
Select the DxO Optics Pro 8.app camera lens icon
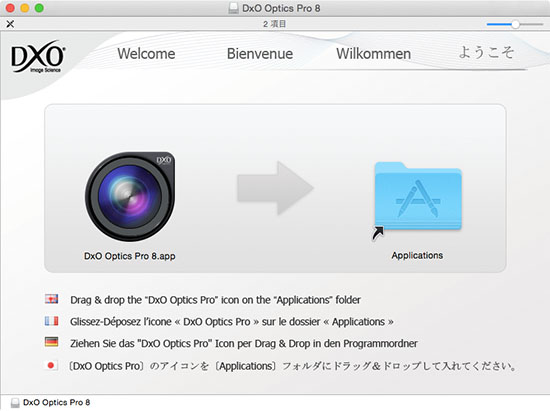click(130, 196)
